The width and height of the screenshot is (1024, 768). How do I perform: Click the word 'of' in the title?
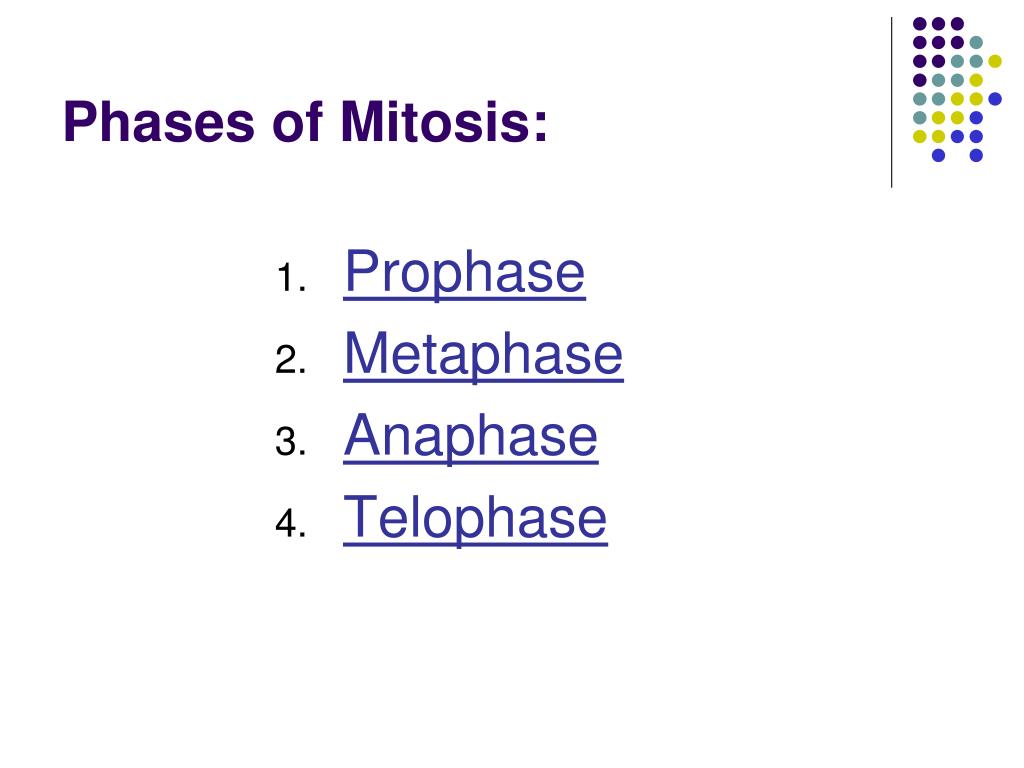click(297, 121)
